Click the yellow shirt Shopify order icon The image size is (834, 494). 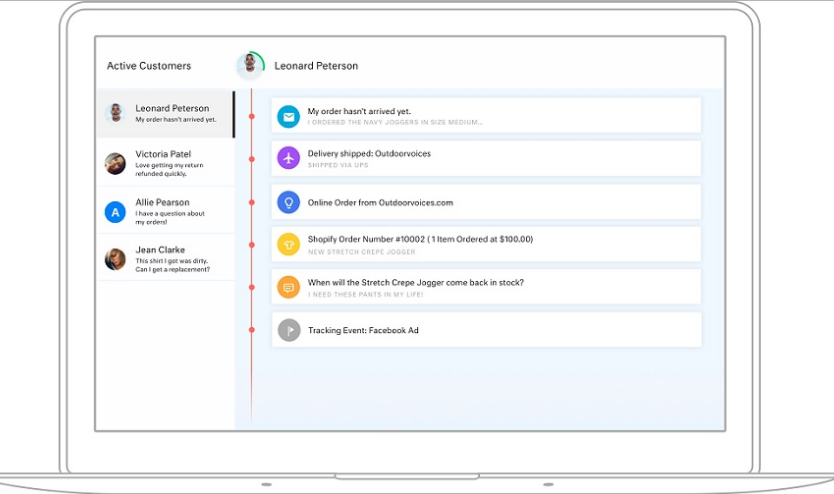pos(288,245)
